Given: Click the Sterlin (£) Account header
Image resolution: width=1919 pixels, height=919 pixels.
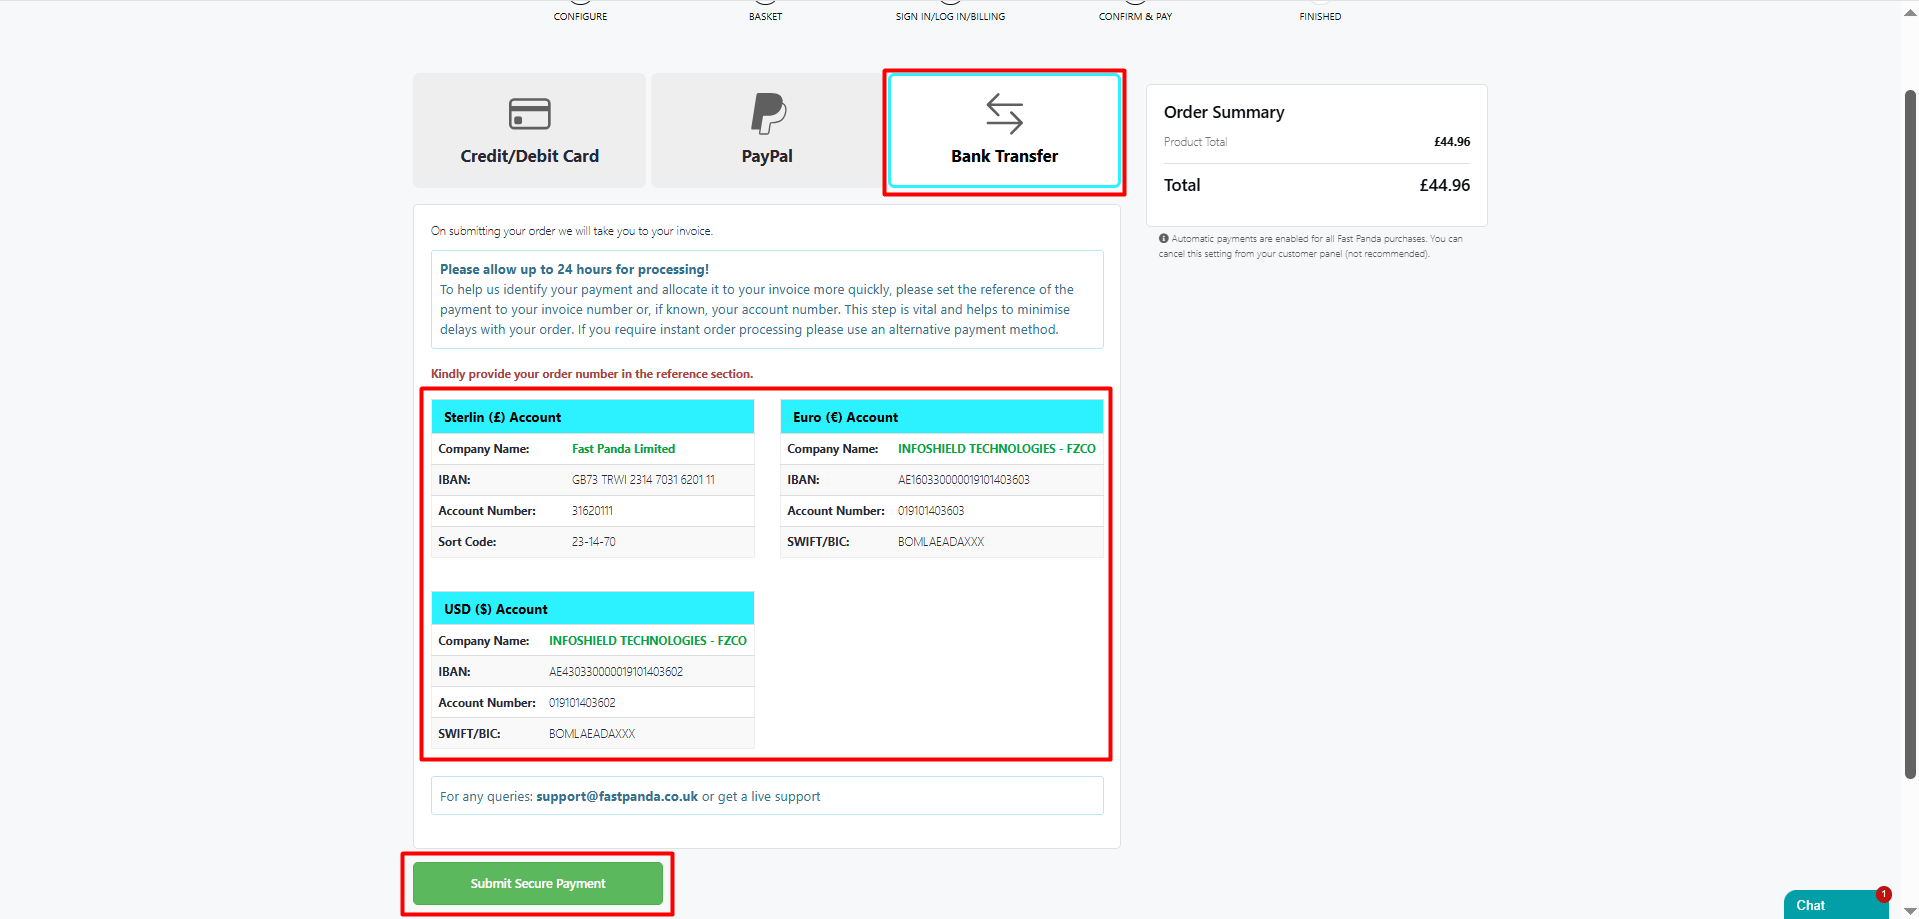Looking at the screenshot, I should (593, 417).
